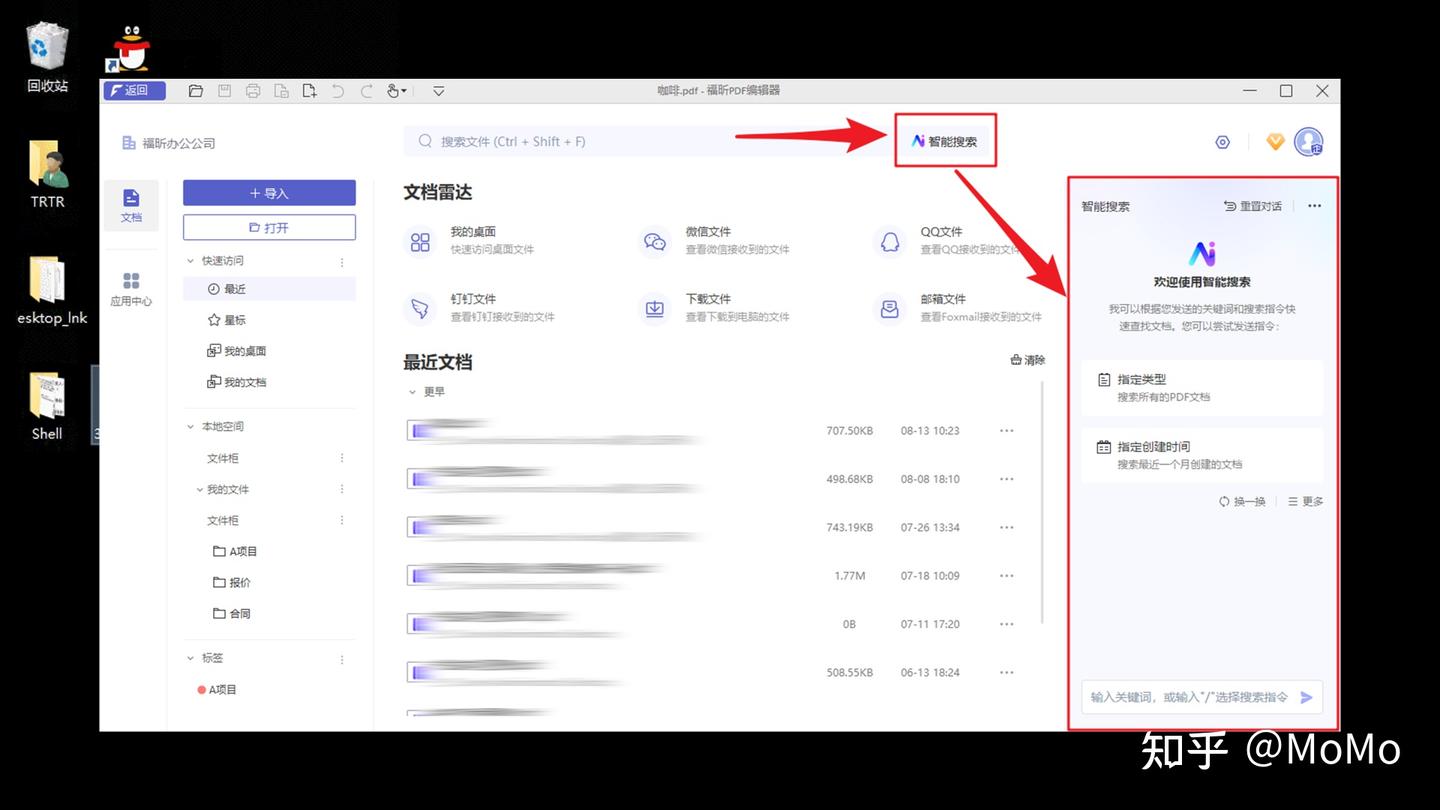The height and width of the screenshot is (810, 1440).
Task: Click the Redo arrow icon
Action: (367, 91)
